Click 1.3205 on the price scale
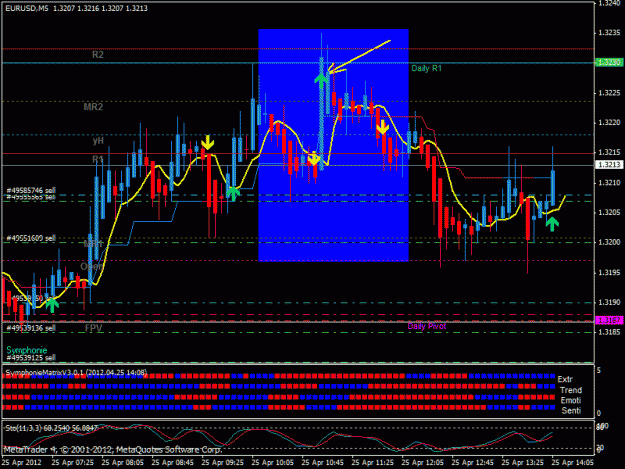 609,212
